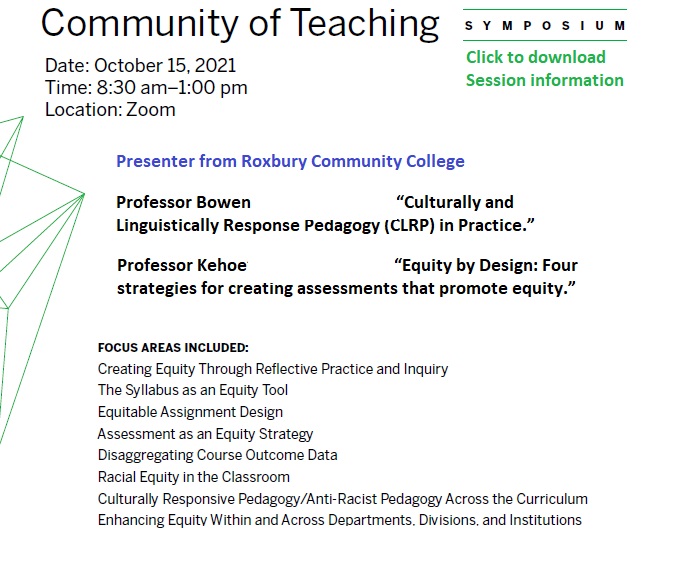Click the SYMPOSIUM label
This screenshot has height=568, width=678.
[x=545, y=26]
